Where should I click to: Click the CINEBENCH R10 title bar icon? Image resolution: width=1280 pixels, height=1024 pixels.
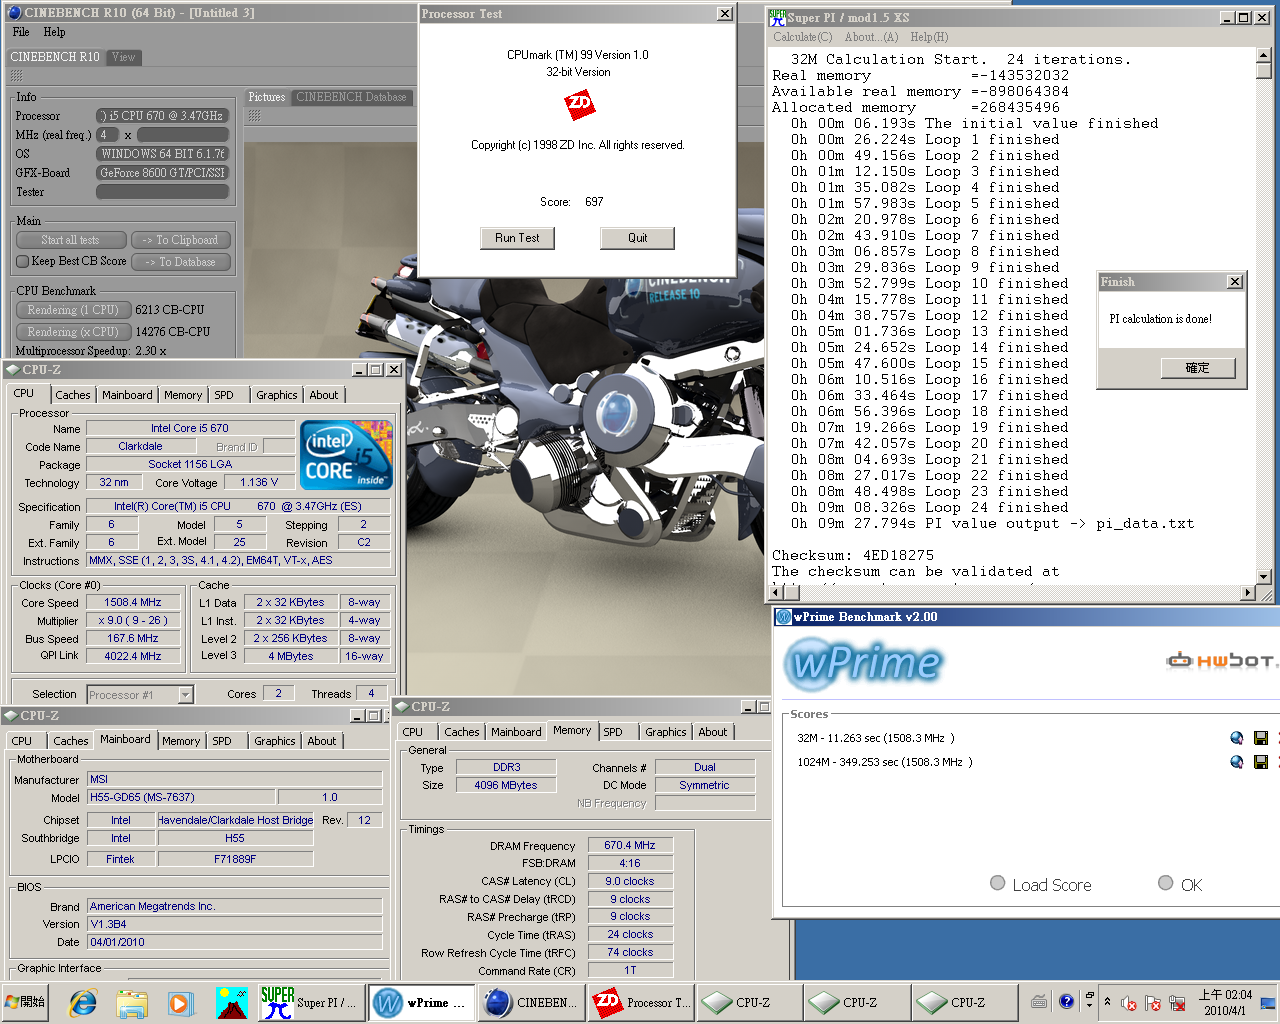tap(14, 13)
